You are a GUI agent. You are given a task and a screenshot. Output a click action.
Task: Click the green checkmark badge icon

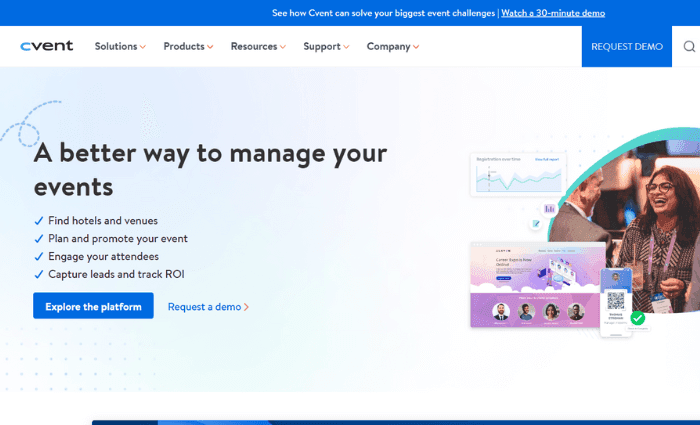click(x=637, y=319)
